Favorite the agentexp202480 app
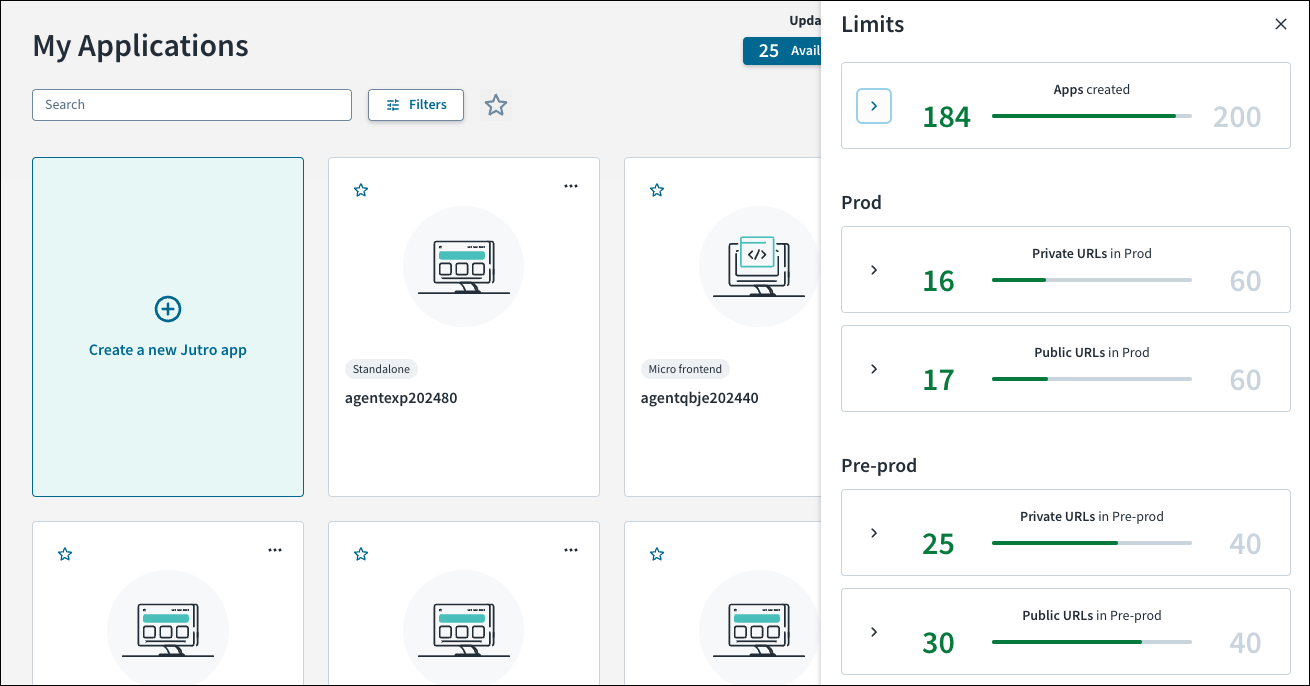 (361, 190)
